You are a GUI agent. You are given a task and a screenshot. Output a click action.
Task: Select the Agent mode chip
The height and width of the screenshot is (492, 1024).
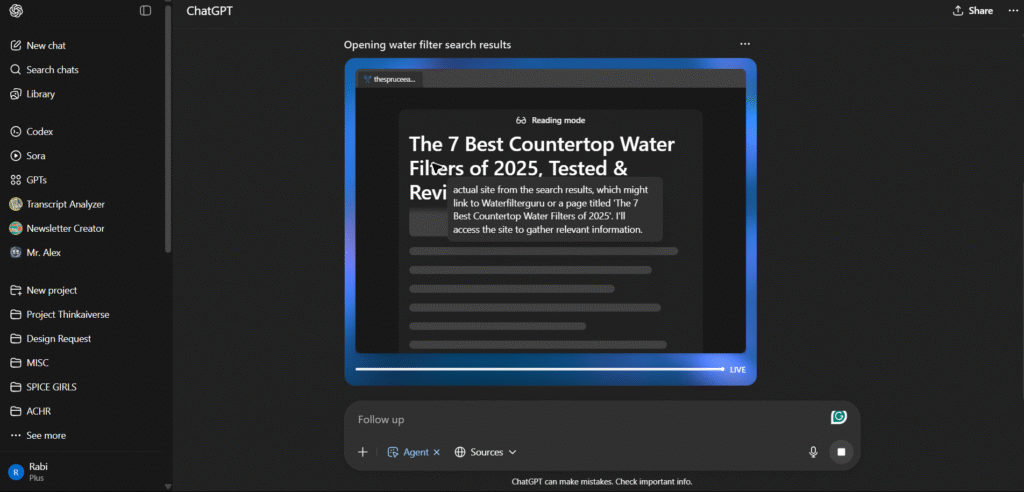click(x=409, y=452)
